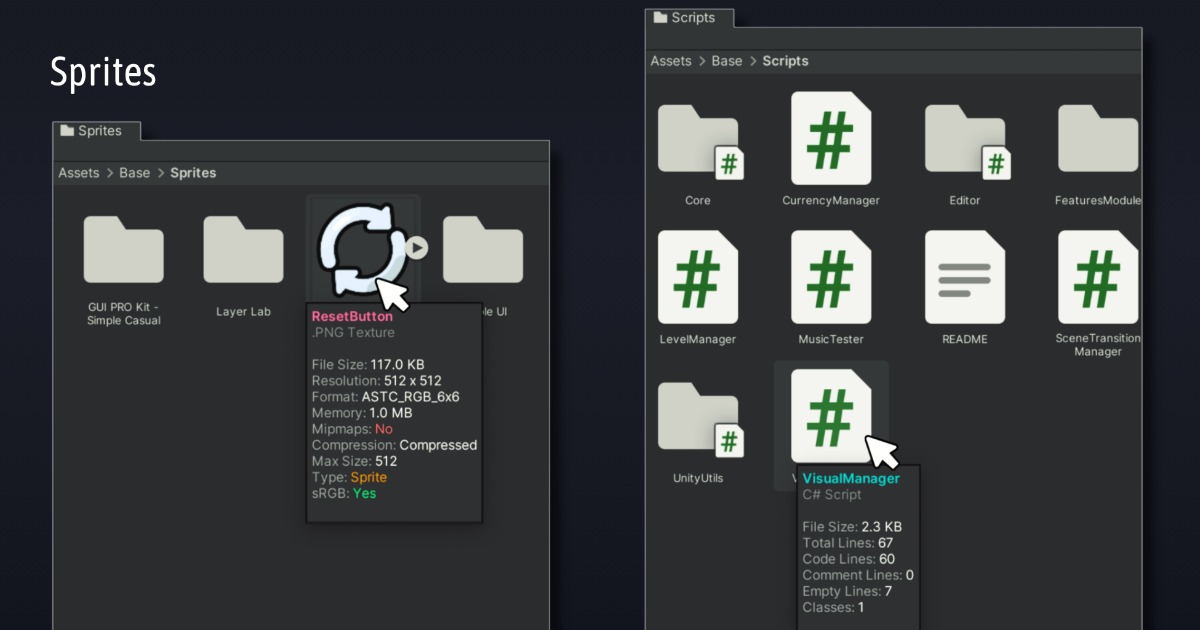This screenshot has width=1200, height=630.
Task: Select the LevelManager script icon
Action: pyautogui.click(x=697, y=278)
